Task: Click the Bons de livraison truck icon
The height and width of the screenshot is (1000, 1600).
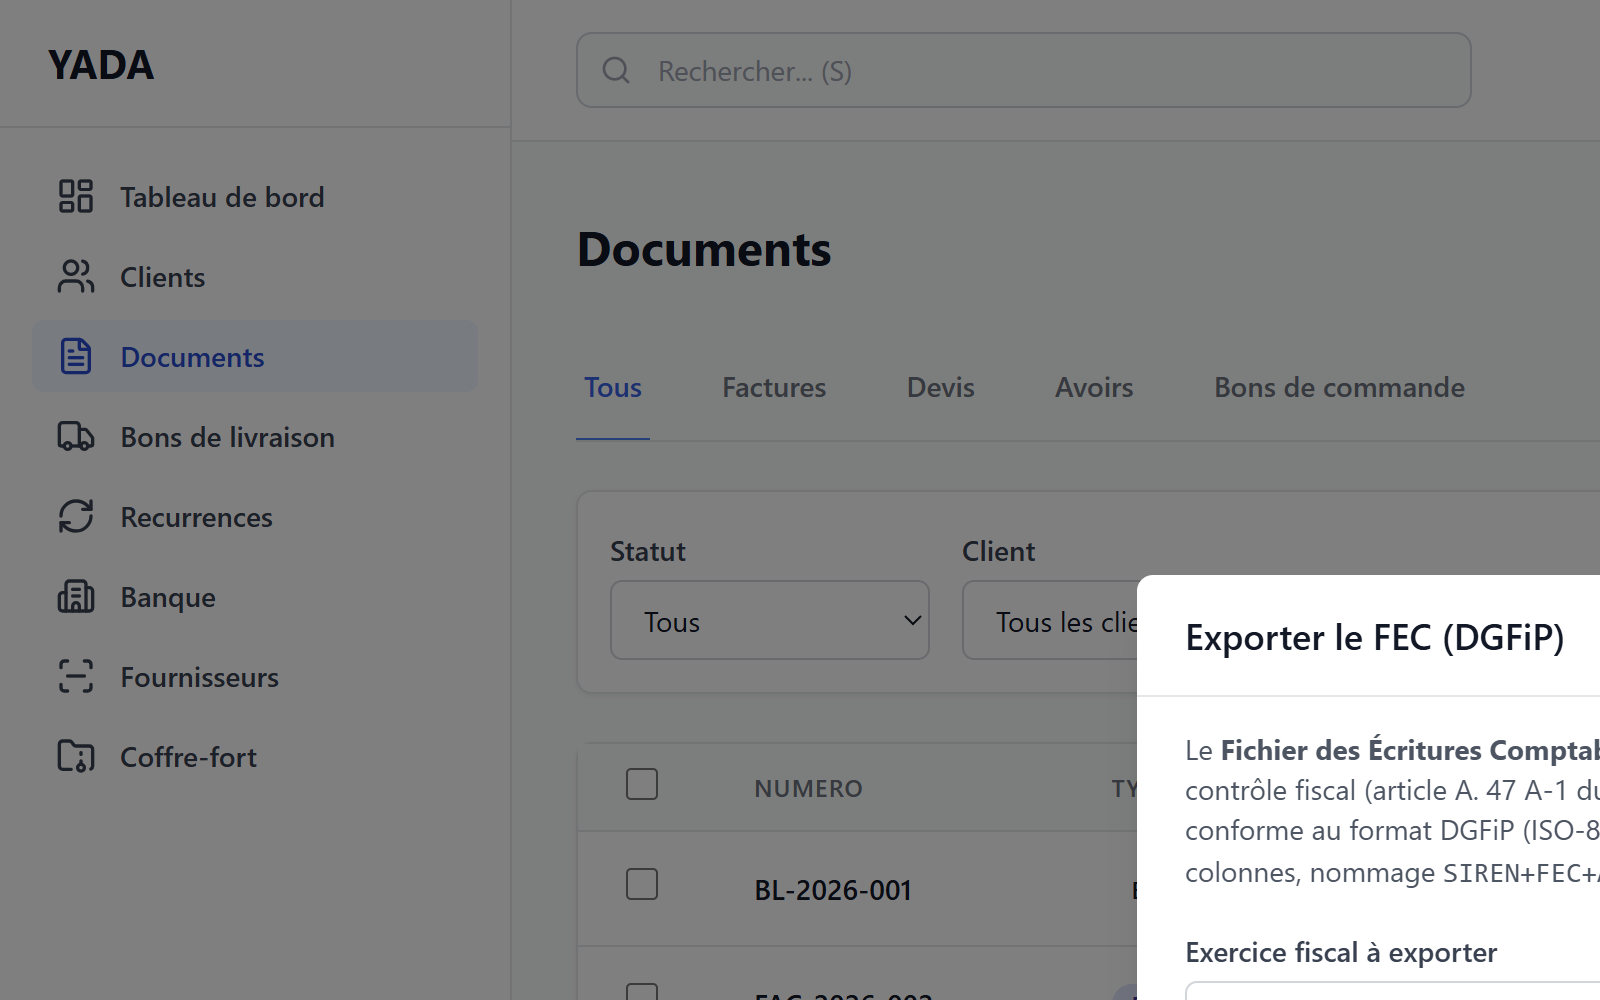Action: coord(76,436)
